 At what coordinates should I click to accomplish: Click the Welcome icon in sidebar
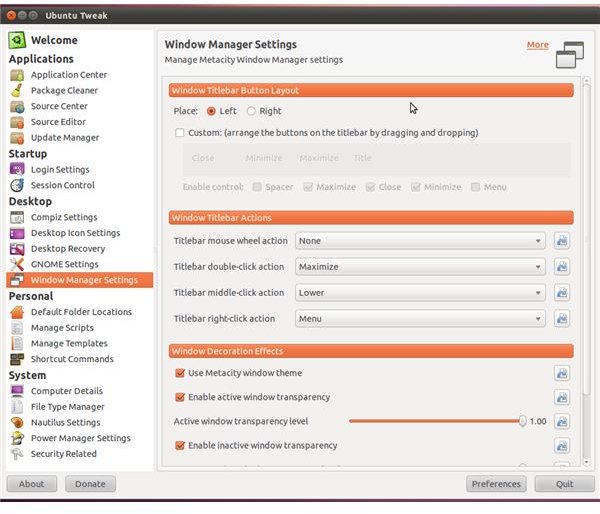[17, 40]
